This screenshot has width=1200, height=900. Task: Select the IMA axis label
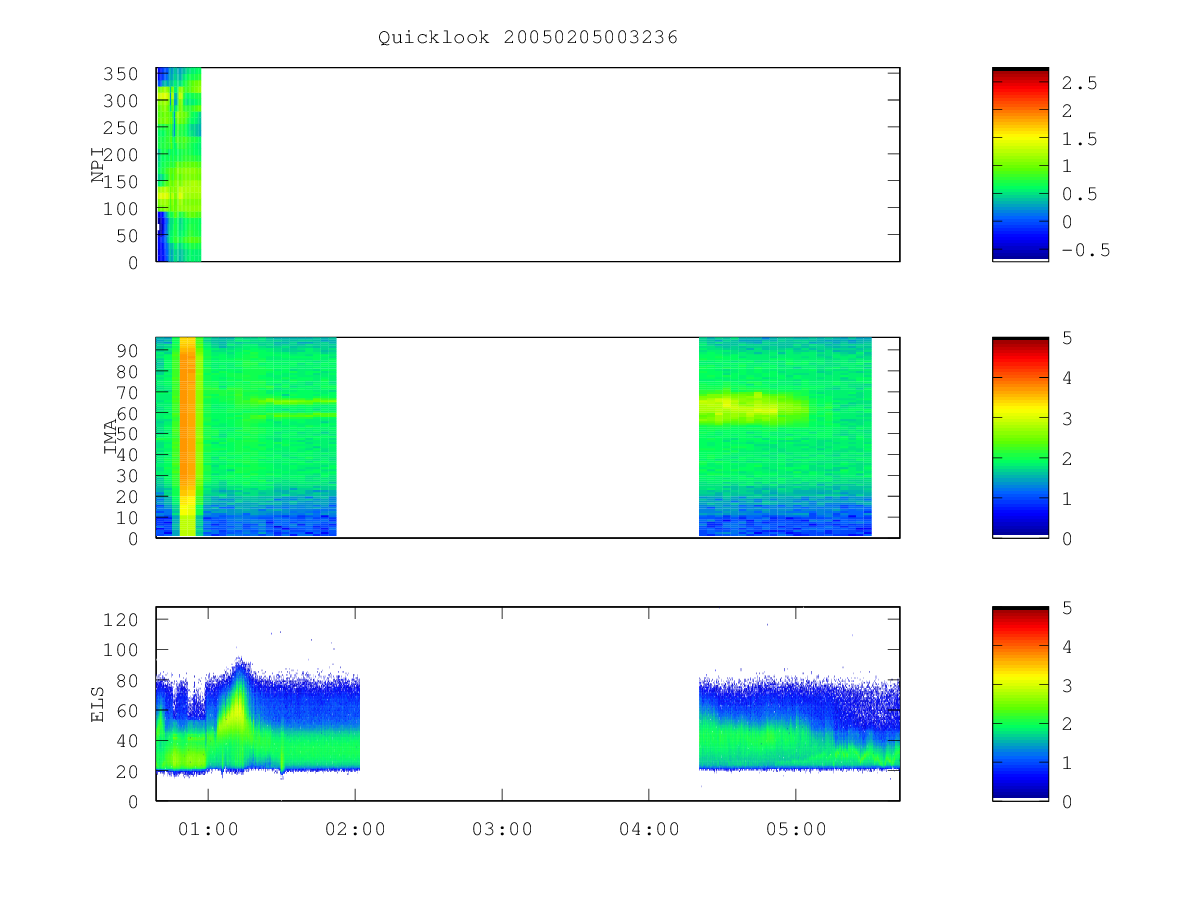[112, 438]
